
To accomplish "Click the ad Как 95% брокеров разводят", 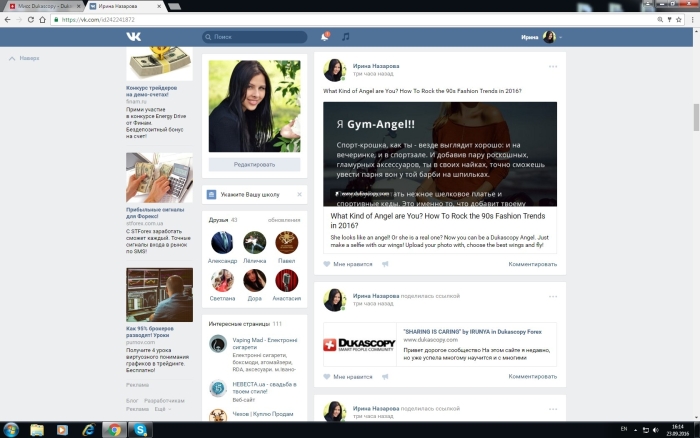I will (150, 332).
